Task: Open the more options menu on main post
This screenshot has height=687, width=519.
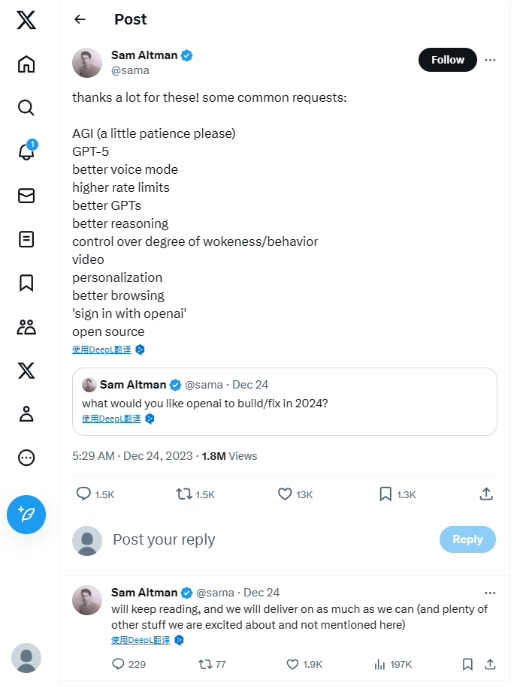Action: click(x=490, y=60)
